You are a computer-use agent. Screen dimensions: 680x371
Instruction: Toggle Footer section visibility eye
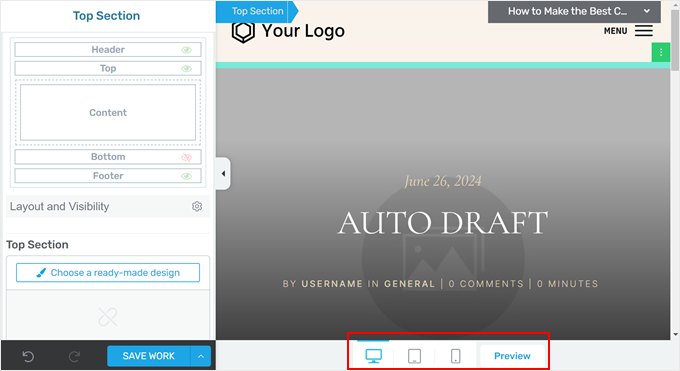pos(186,176)
